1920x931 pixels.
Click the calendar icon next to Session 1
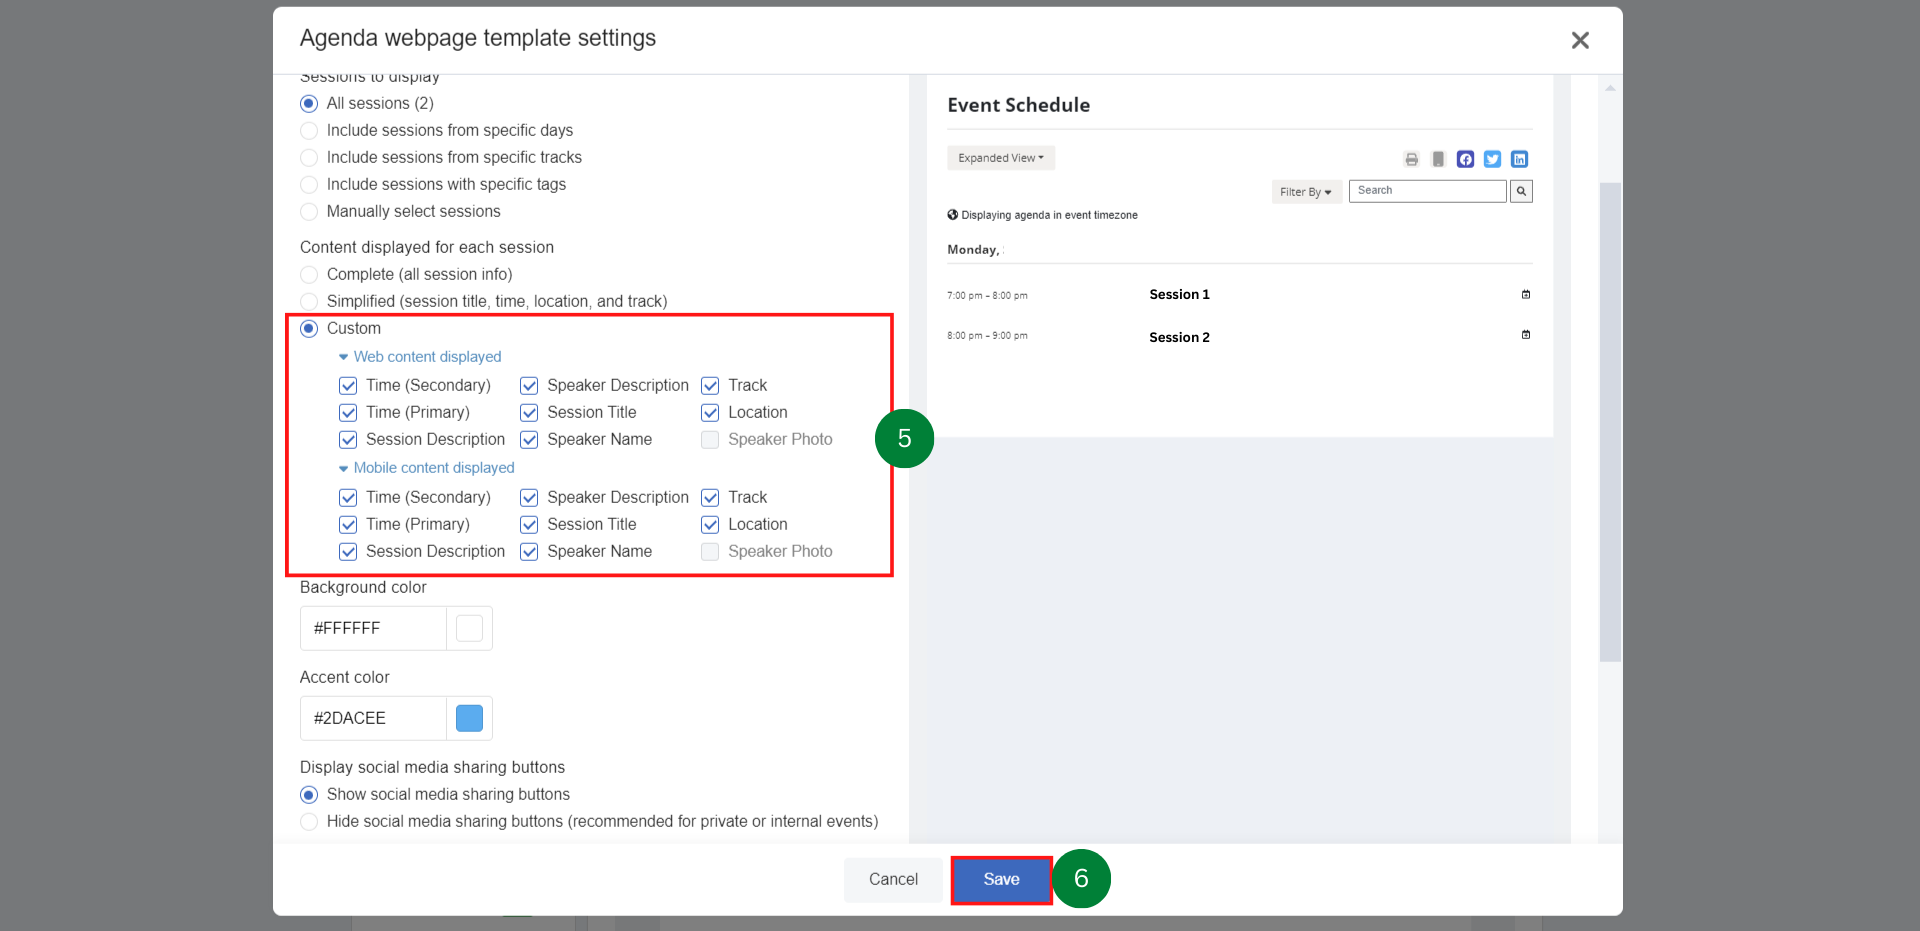click(x=1526, y=294)
